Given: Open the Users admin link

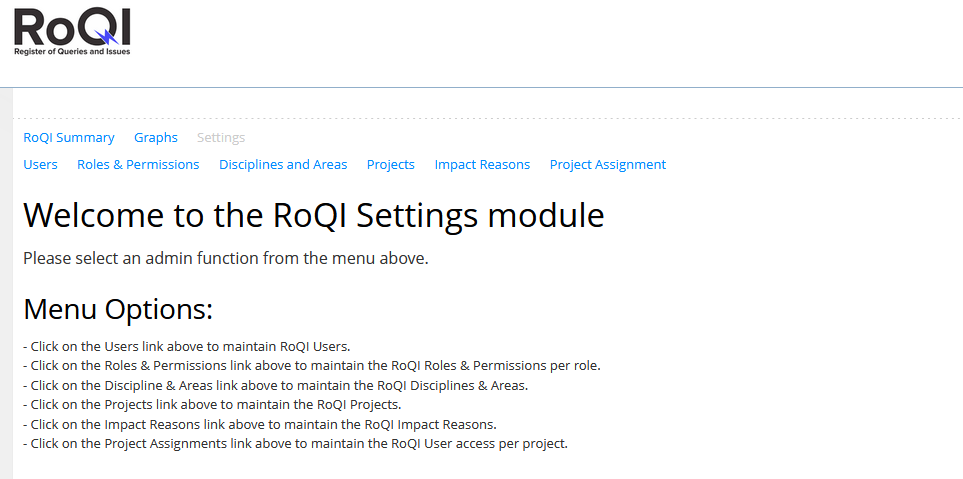Looking at the screenshot, I should [x=40, y=165].
